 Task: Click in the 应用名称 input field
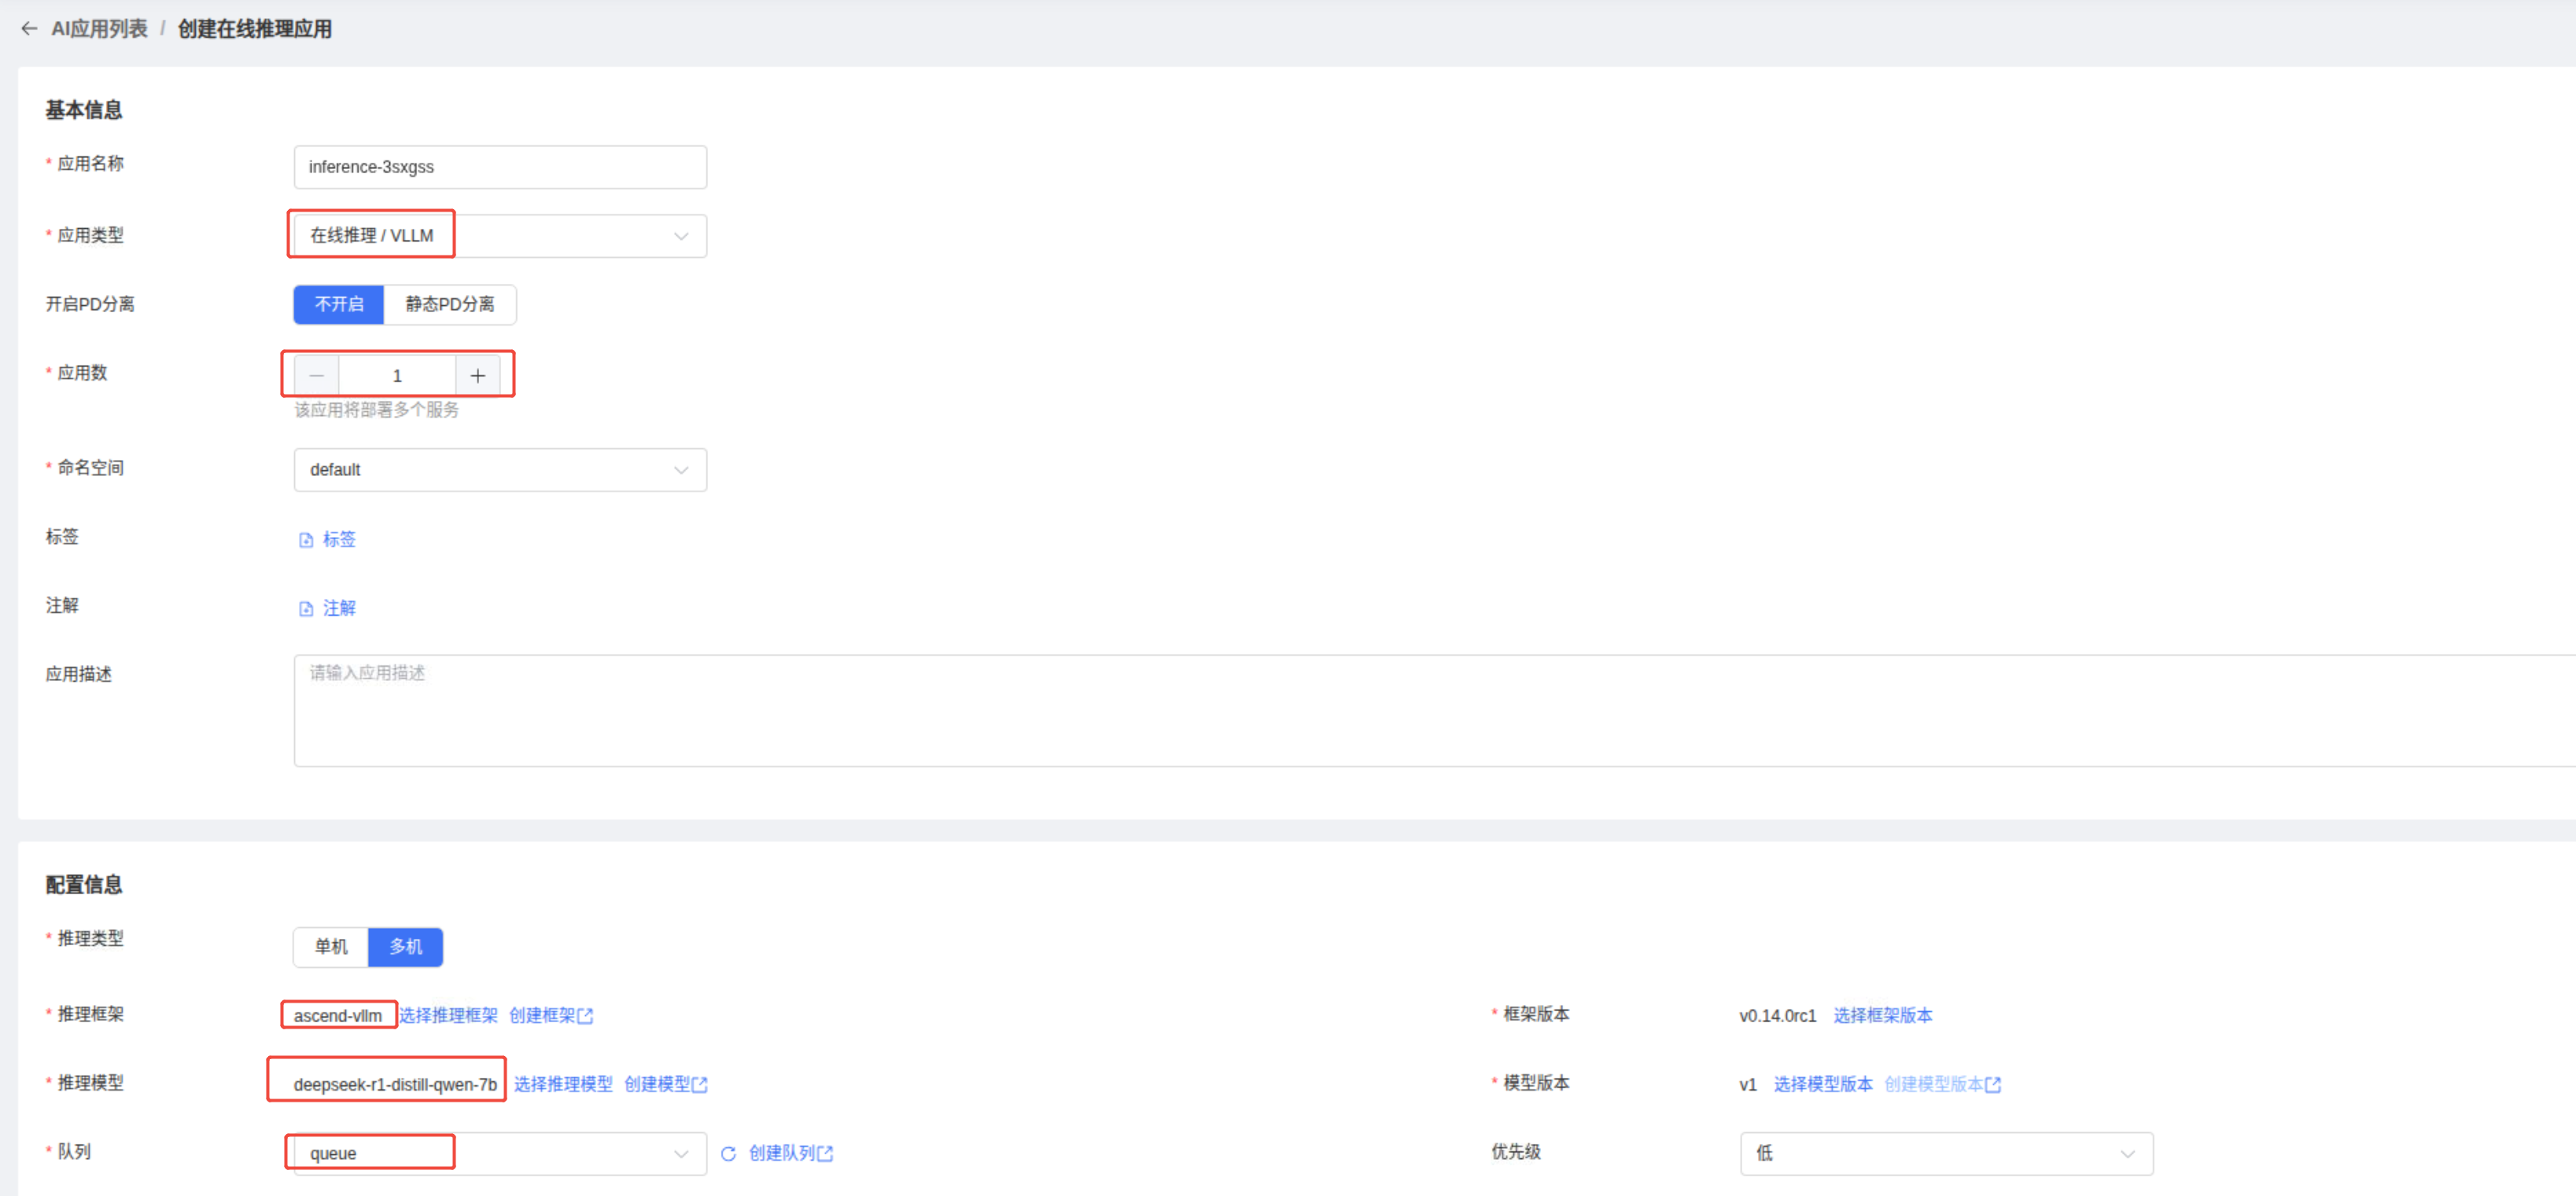pos(500,167)
